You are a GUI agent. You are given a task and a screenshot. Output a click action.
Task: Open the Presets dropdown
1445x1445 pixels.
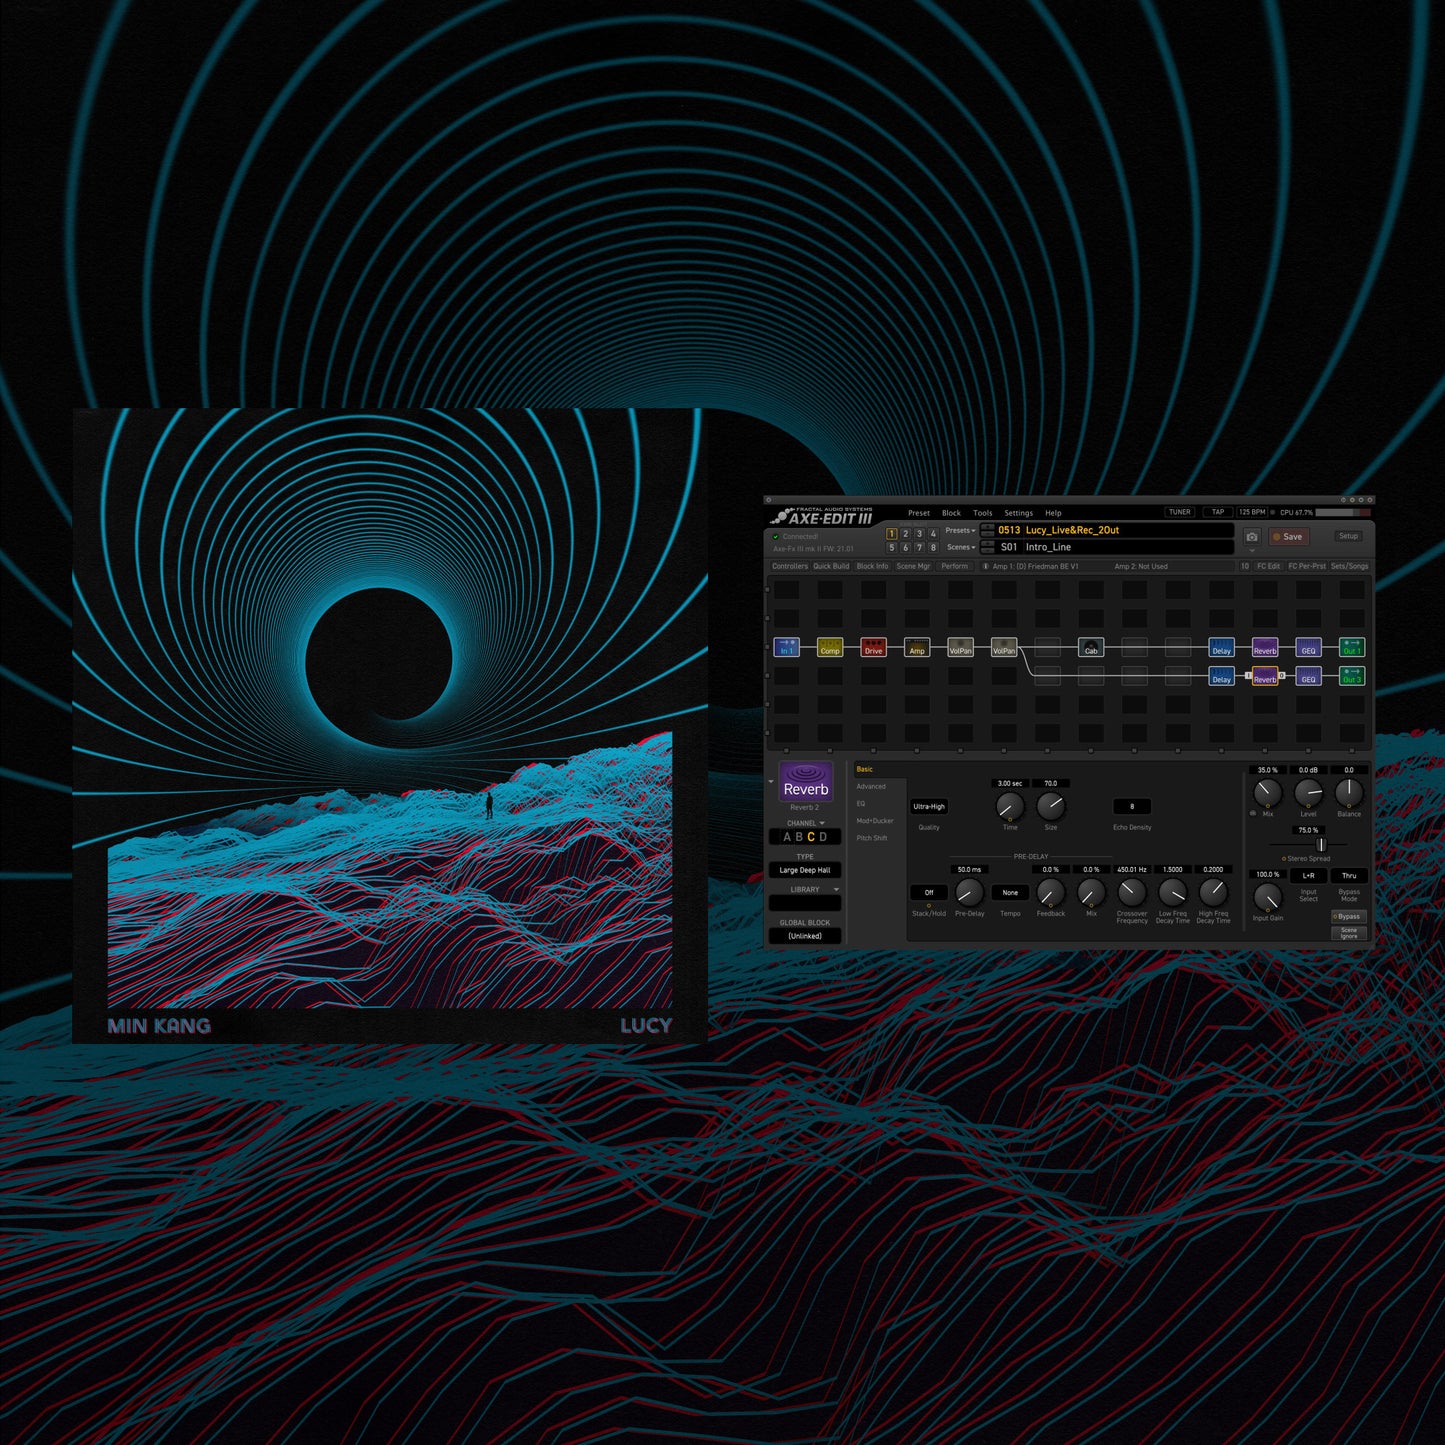tap(959, 530)
